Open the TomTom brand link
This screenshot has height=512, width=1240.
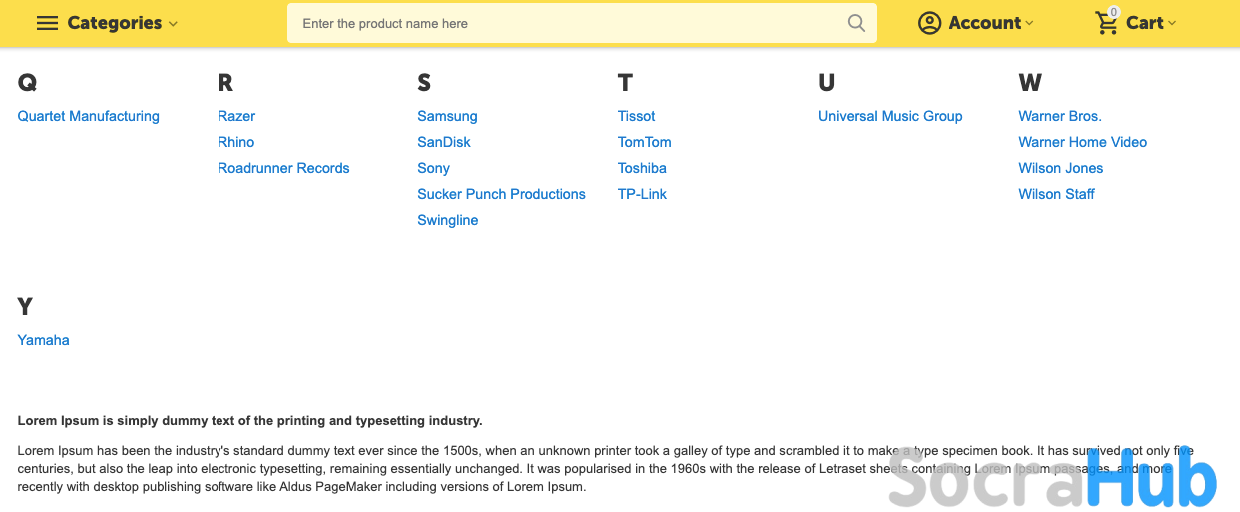click(644, 142)
